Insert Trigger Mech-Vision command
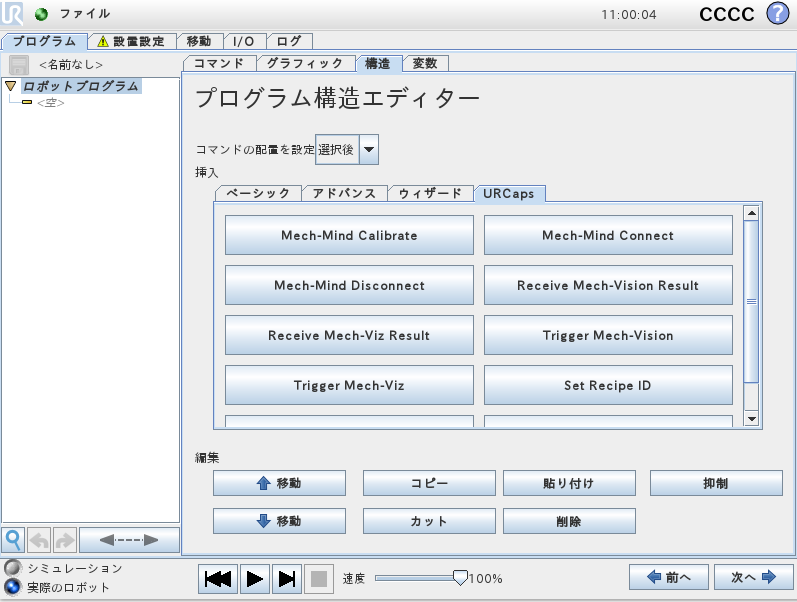Image resolution: width=797 pixels, height=602 pixels. click(608, 335)
